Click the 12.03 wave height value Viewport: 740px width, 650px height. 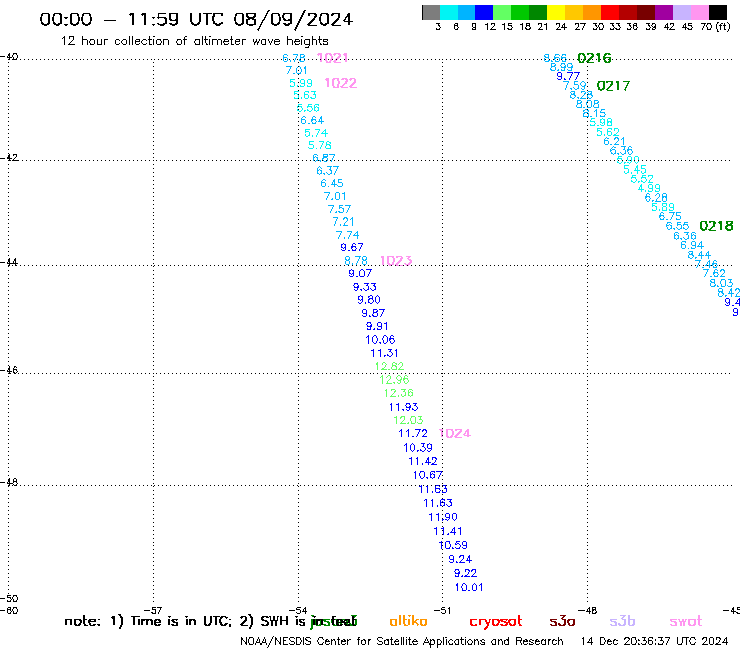point(409,420)
